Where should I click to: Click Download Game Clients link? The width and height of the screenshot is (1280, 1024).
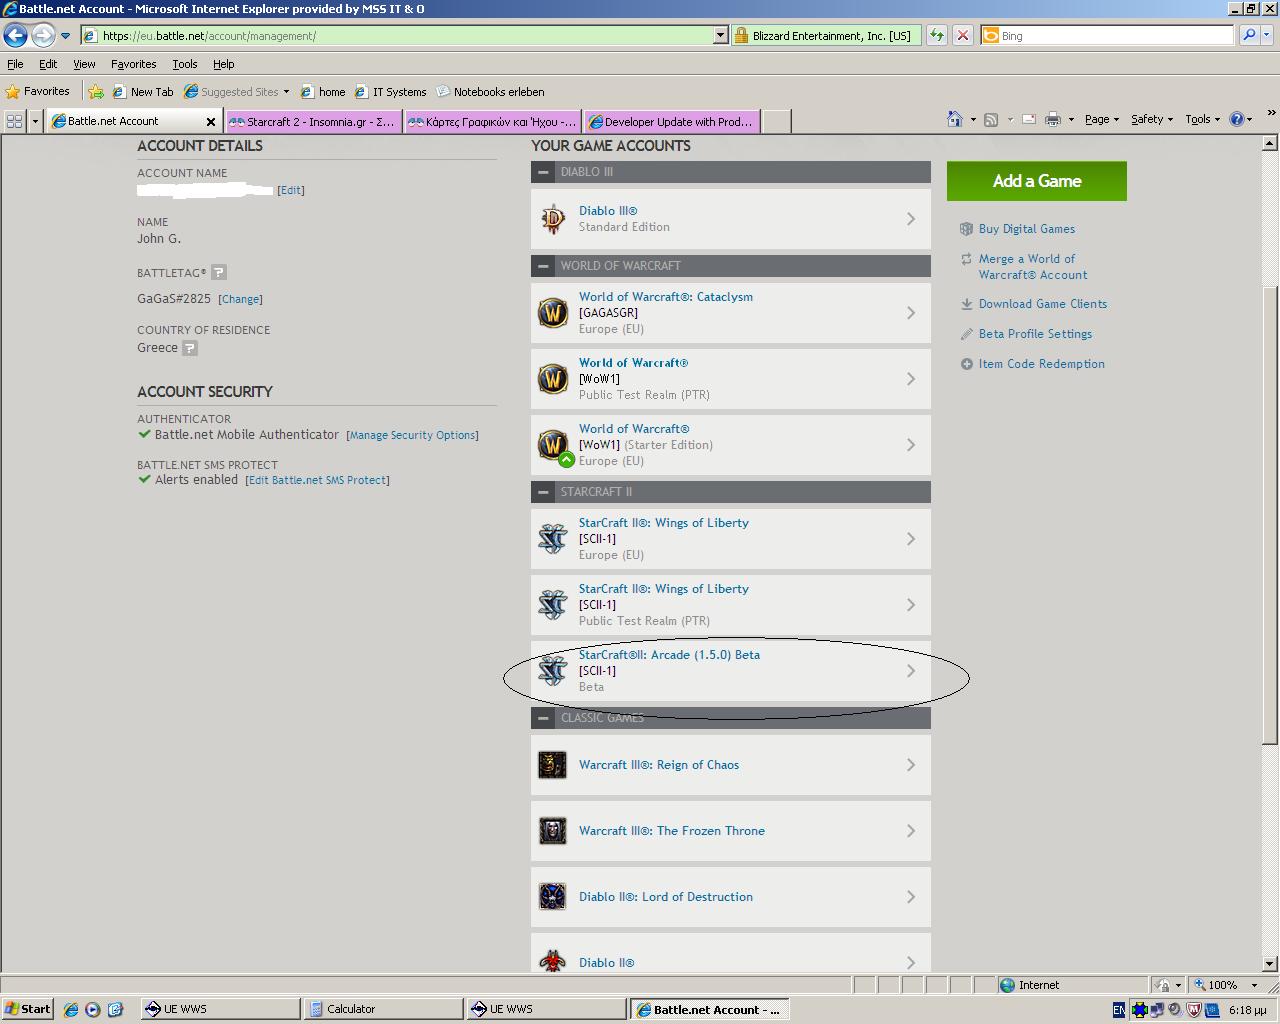tap(1043, 304)
